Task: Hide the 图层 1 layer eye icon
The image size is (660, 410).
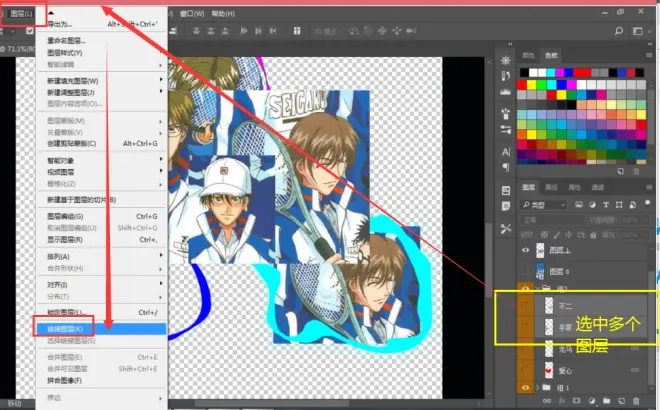Action: (x=525, y=250)
